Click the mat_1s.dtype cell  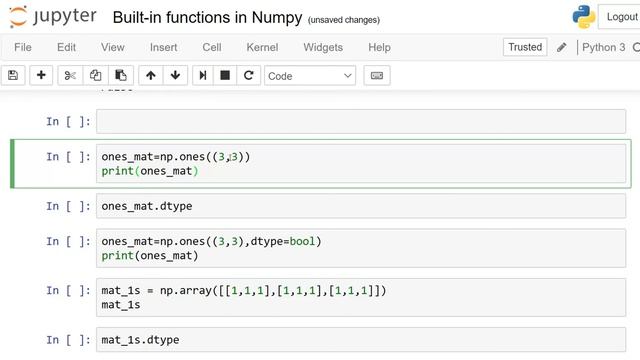(361, 340)
